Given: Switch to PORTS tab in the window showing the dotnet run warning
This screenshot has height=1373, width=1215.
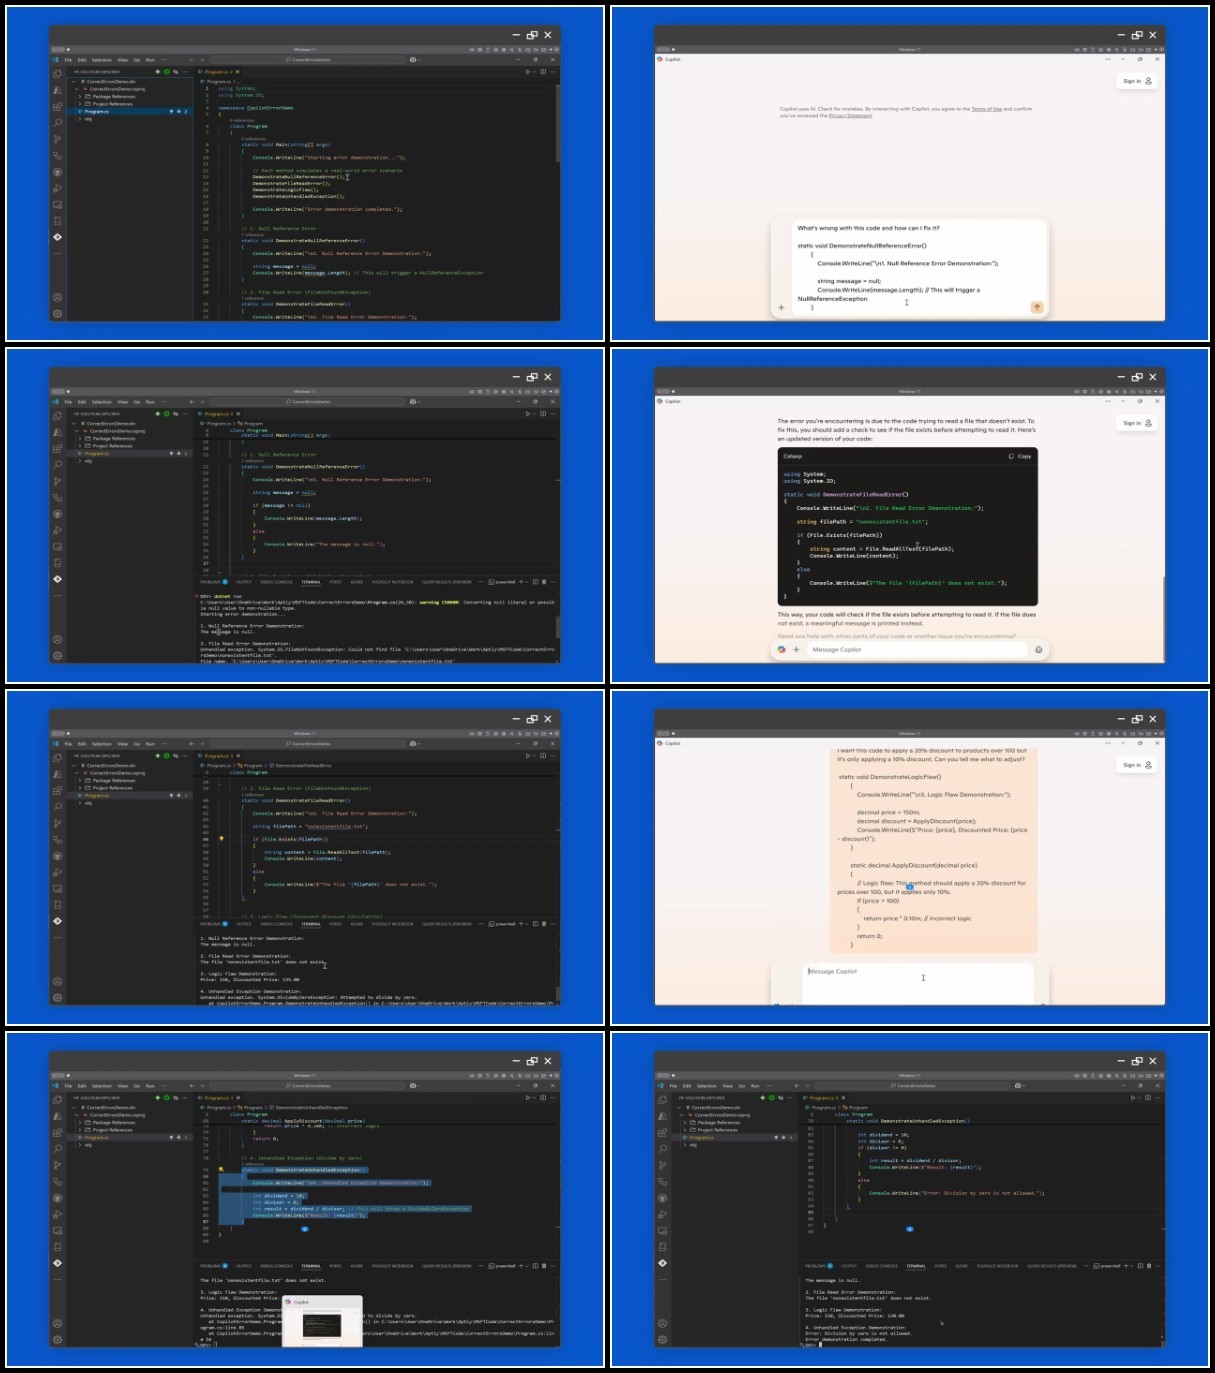Looking at the screenshot, I should click(335, 582).
